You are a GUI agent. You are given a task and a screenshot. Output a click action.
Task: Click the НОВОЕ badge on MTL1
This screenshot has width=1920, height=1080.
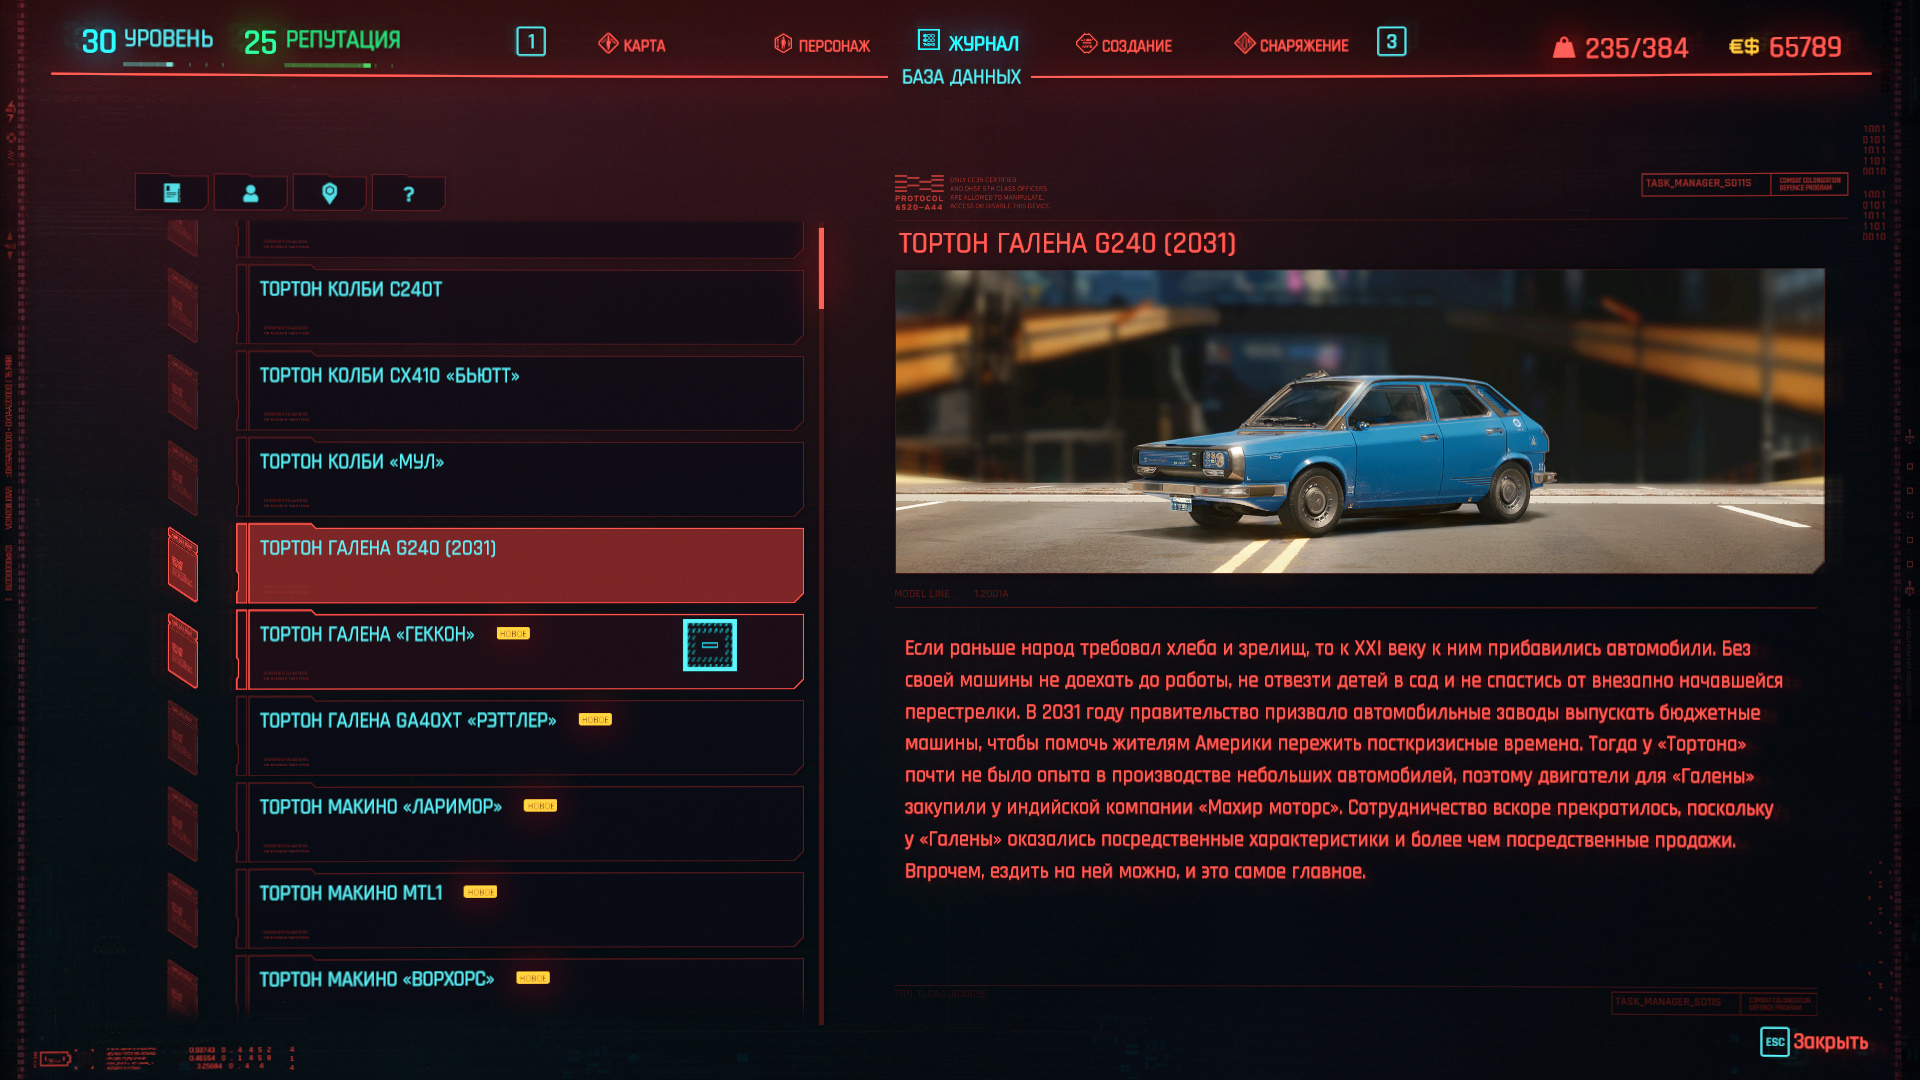tap(480, 892)
